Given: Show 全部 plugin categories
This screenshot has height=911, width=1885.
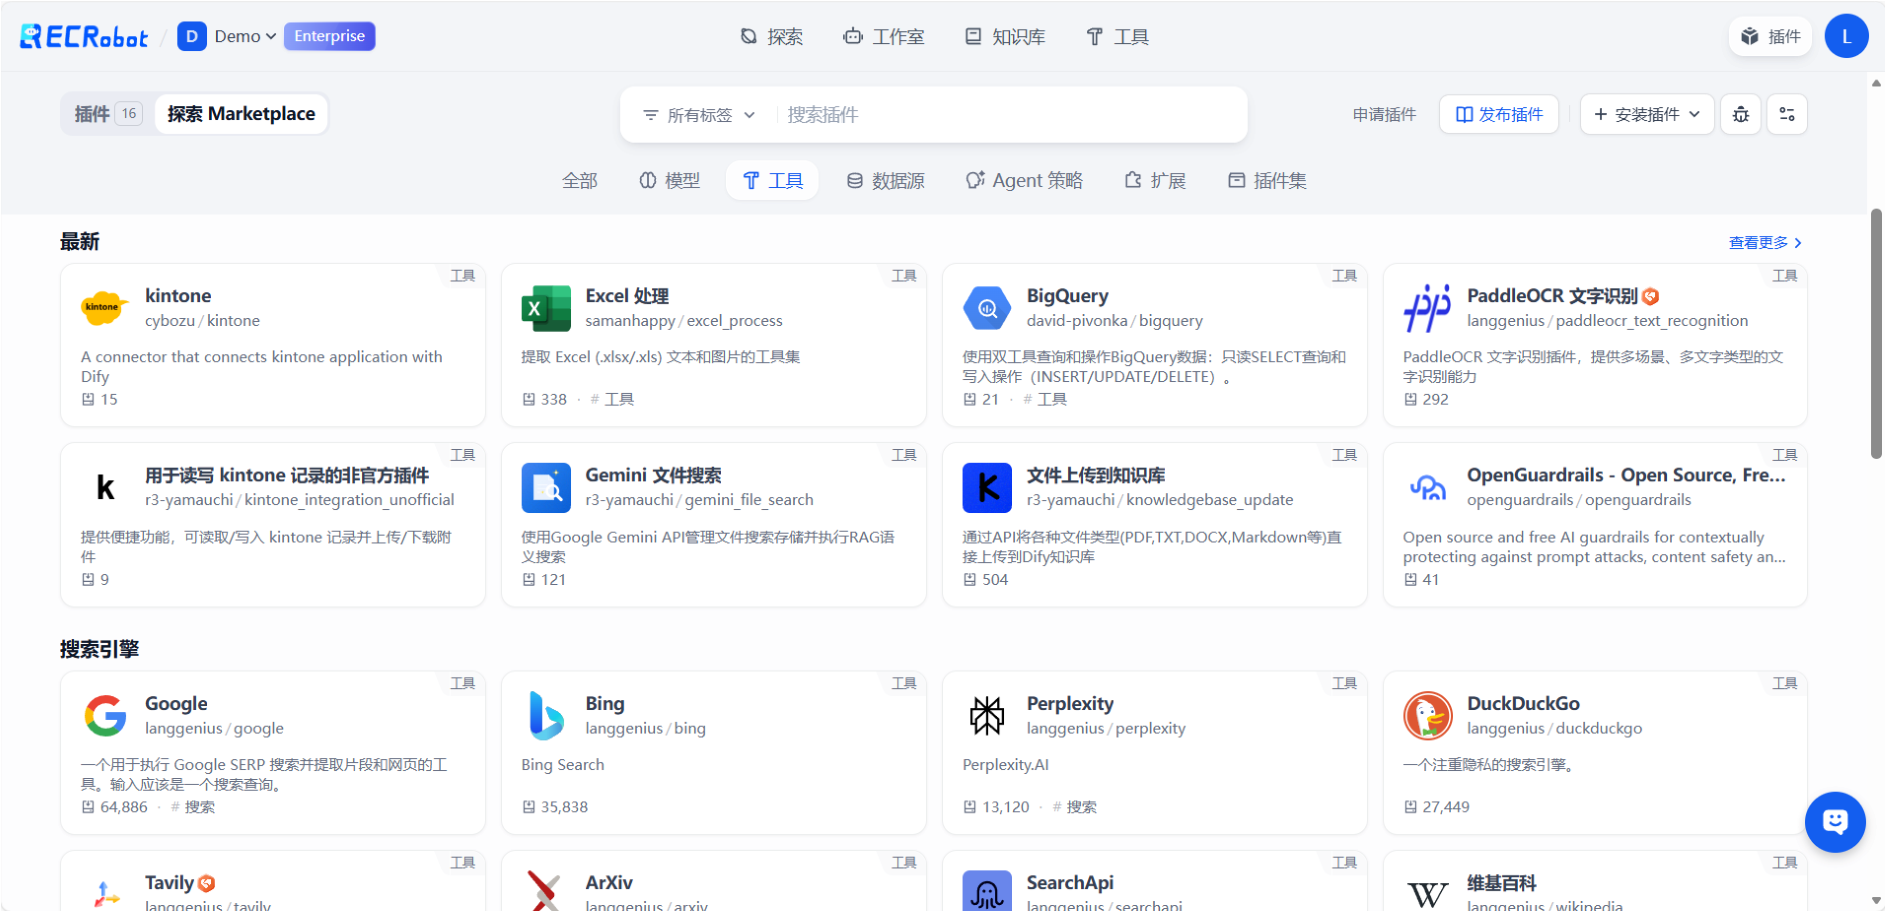Looking at the screenshot, I should (580, 180).
